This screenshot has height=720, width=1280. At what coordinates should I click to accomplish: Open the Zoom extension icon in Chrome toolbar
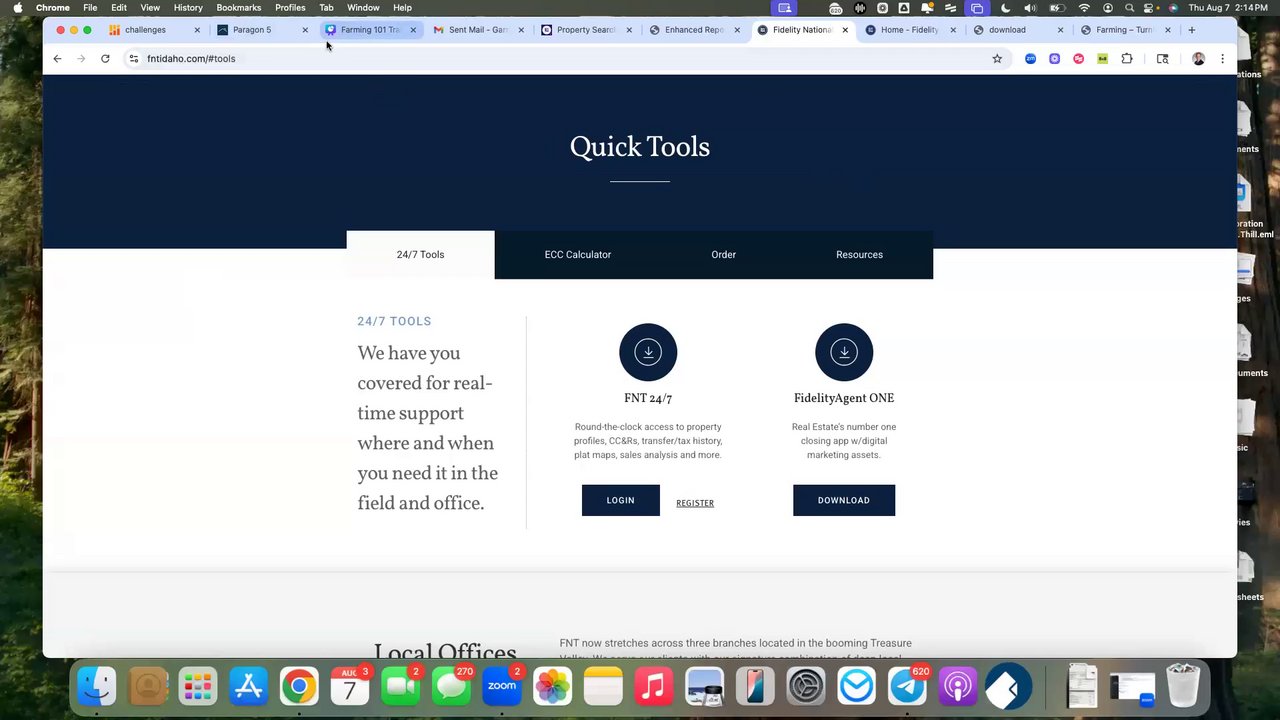[1030, 59]
